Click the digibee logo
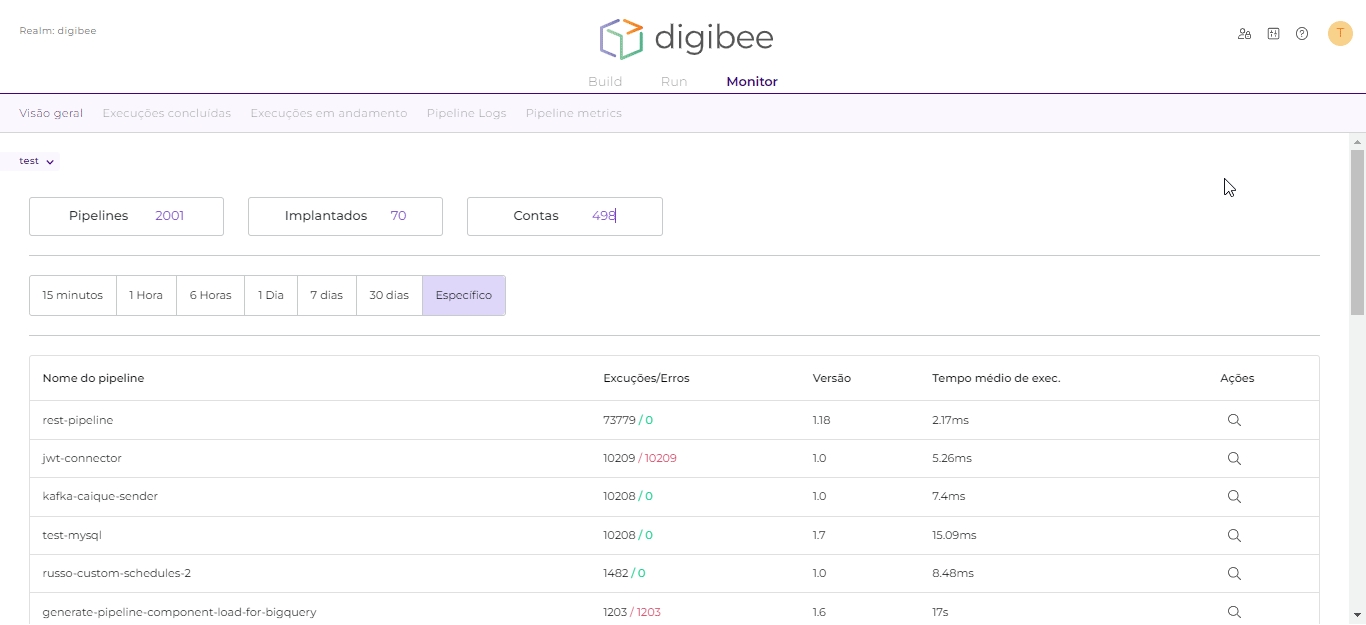 (x=686, y=39)
